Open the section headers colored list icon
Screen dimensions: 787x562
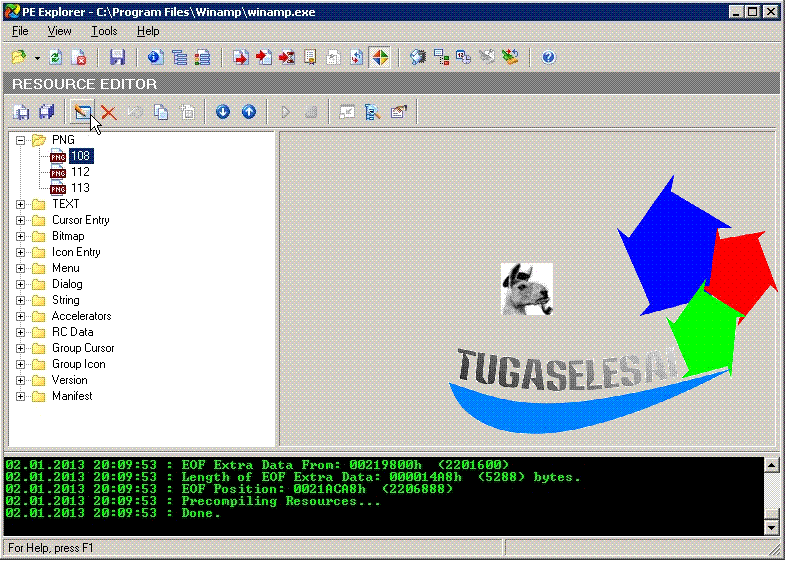pos(202,57)
